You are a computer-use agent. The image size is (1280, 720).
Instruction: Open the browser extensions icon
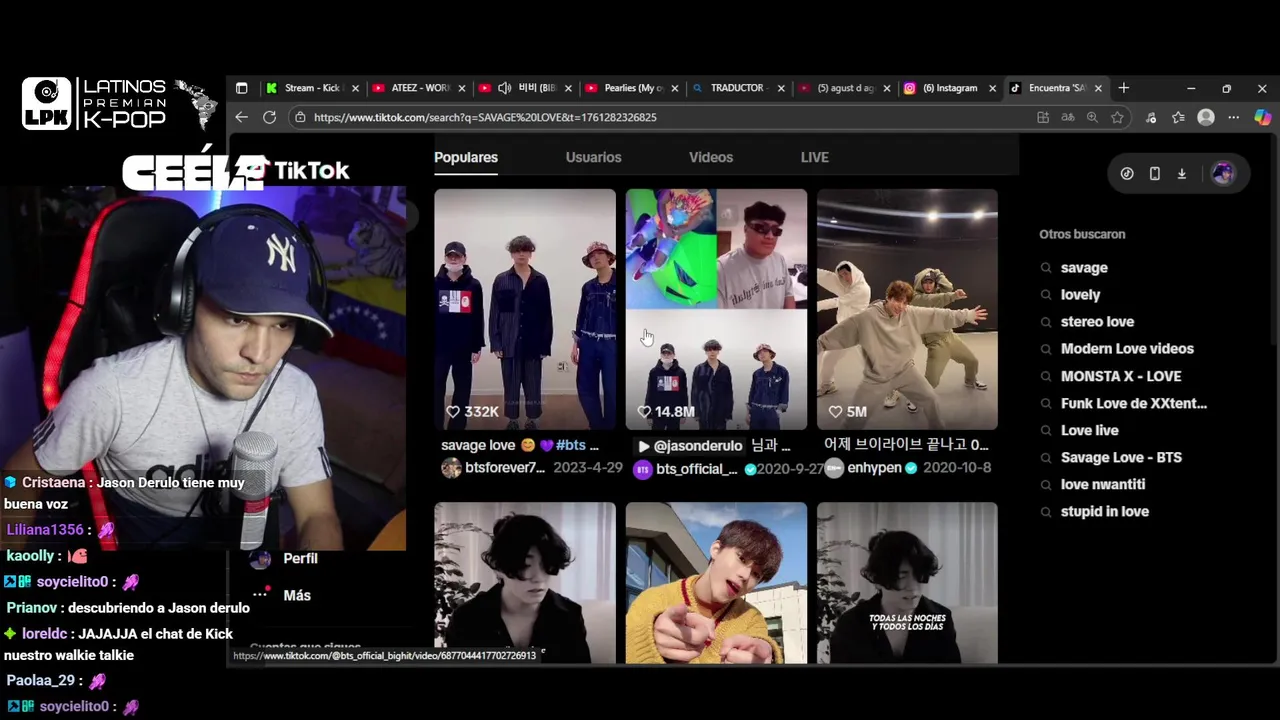[1151, 117]
